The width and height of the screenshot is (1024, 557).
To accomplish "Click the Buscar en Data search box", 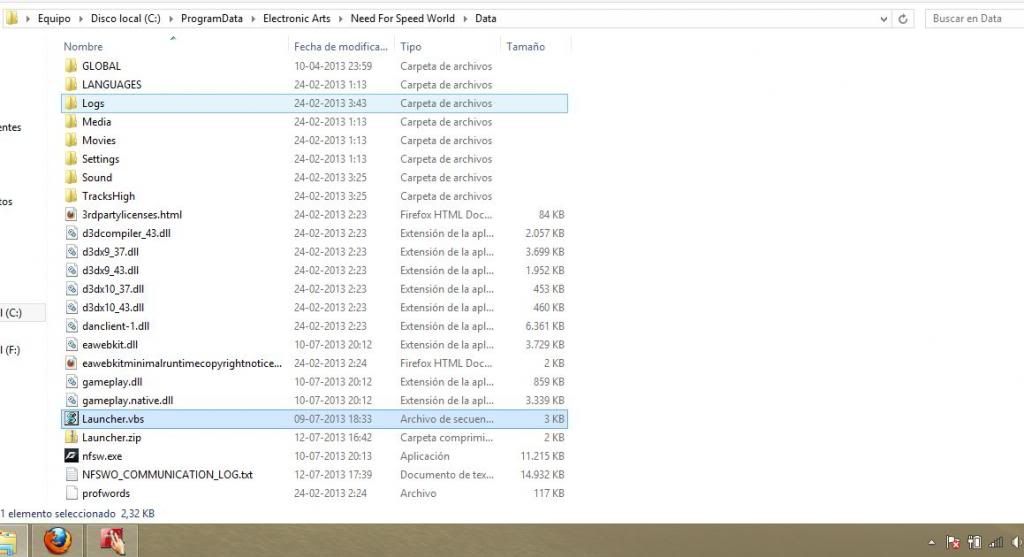I will (x=974, y=19).
